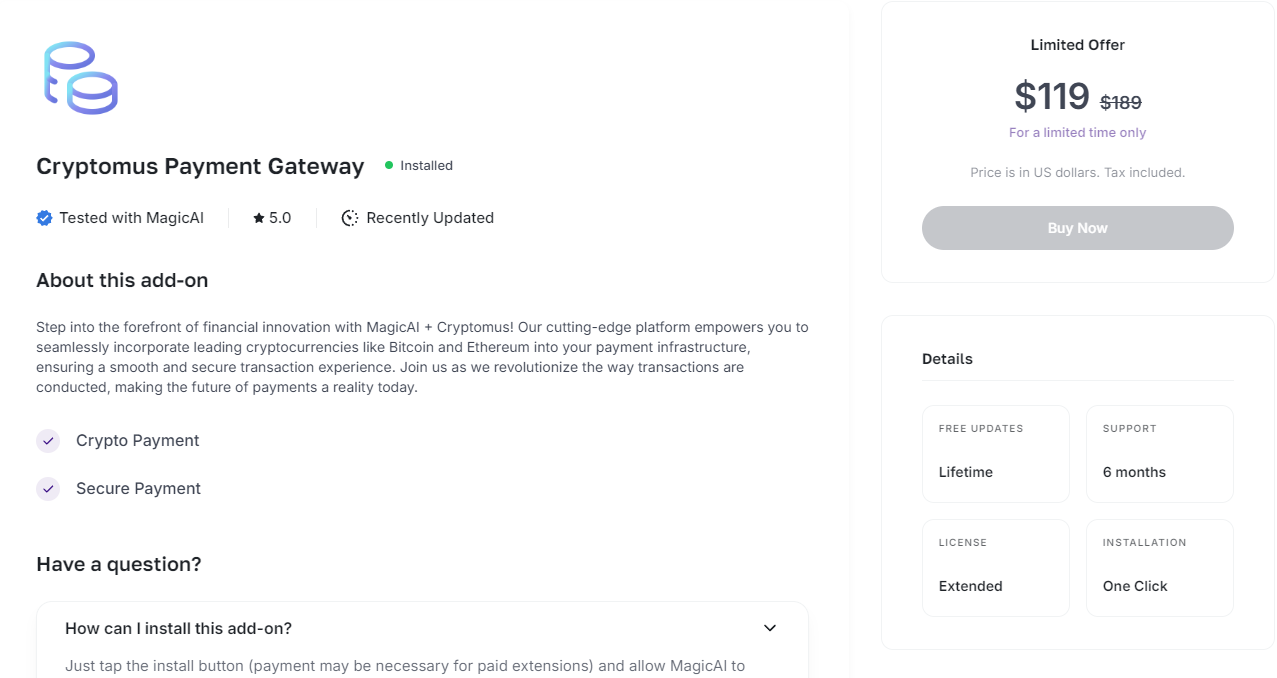The image size is (1277, 678).
Task: Collapse the install question chevron
Action: pos(770,628)
